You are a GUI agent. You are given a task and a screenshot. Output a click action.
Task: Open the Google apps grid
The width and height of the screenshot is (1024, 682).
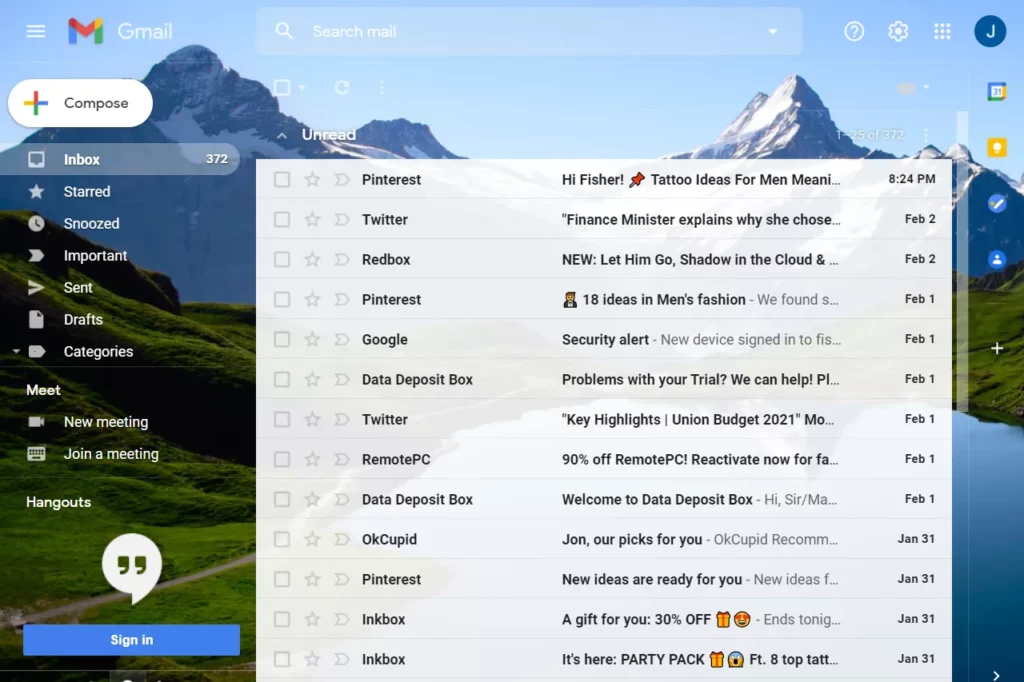tap(941, 31)
